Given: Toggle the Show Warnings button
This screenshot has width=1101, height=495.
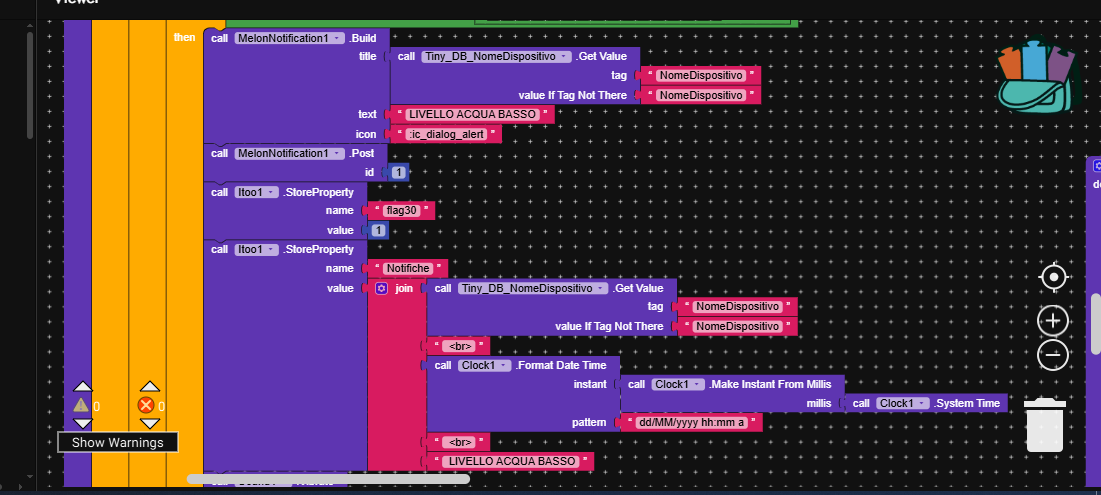Looking at the screenshot, I should pos(117,442).
